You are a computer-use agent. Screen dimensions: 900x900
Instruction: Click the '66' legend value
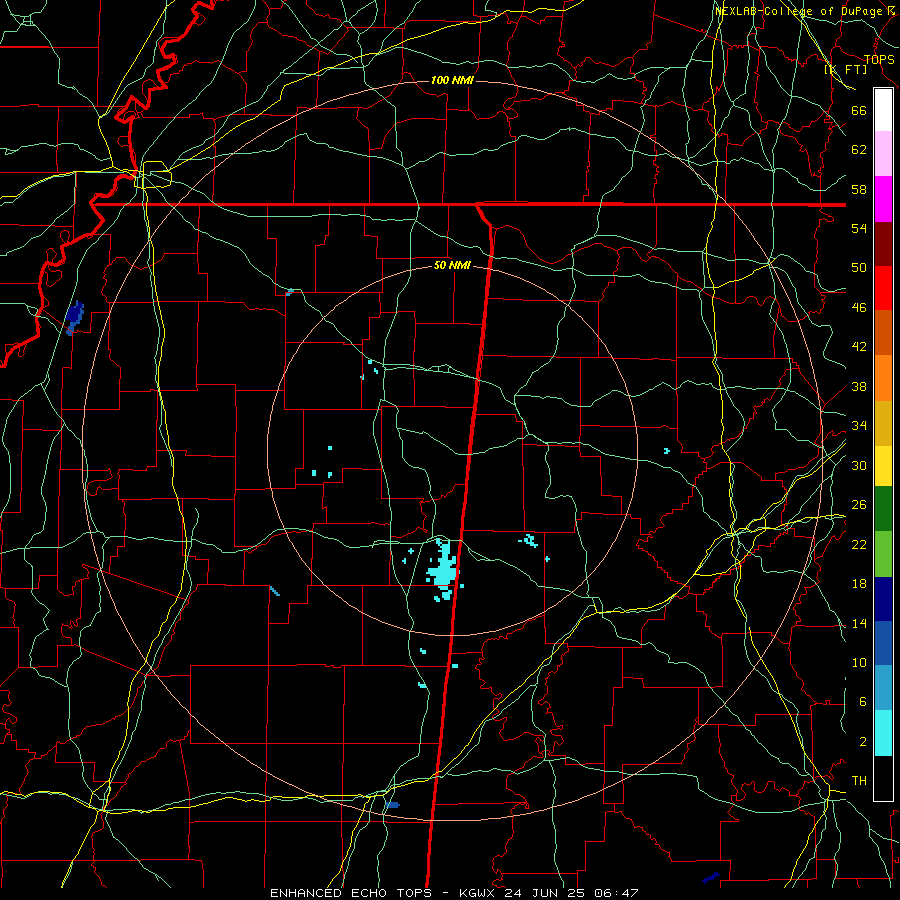pyautogui.click(x=859, y=110)
